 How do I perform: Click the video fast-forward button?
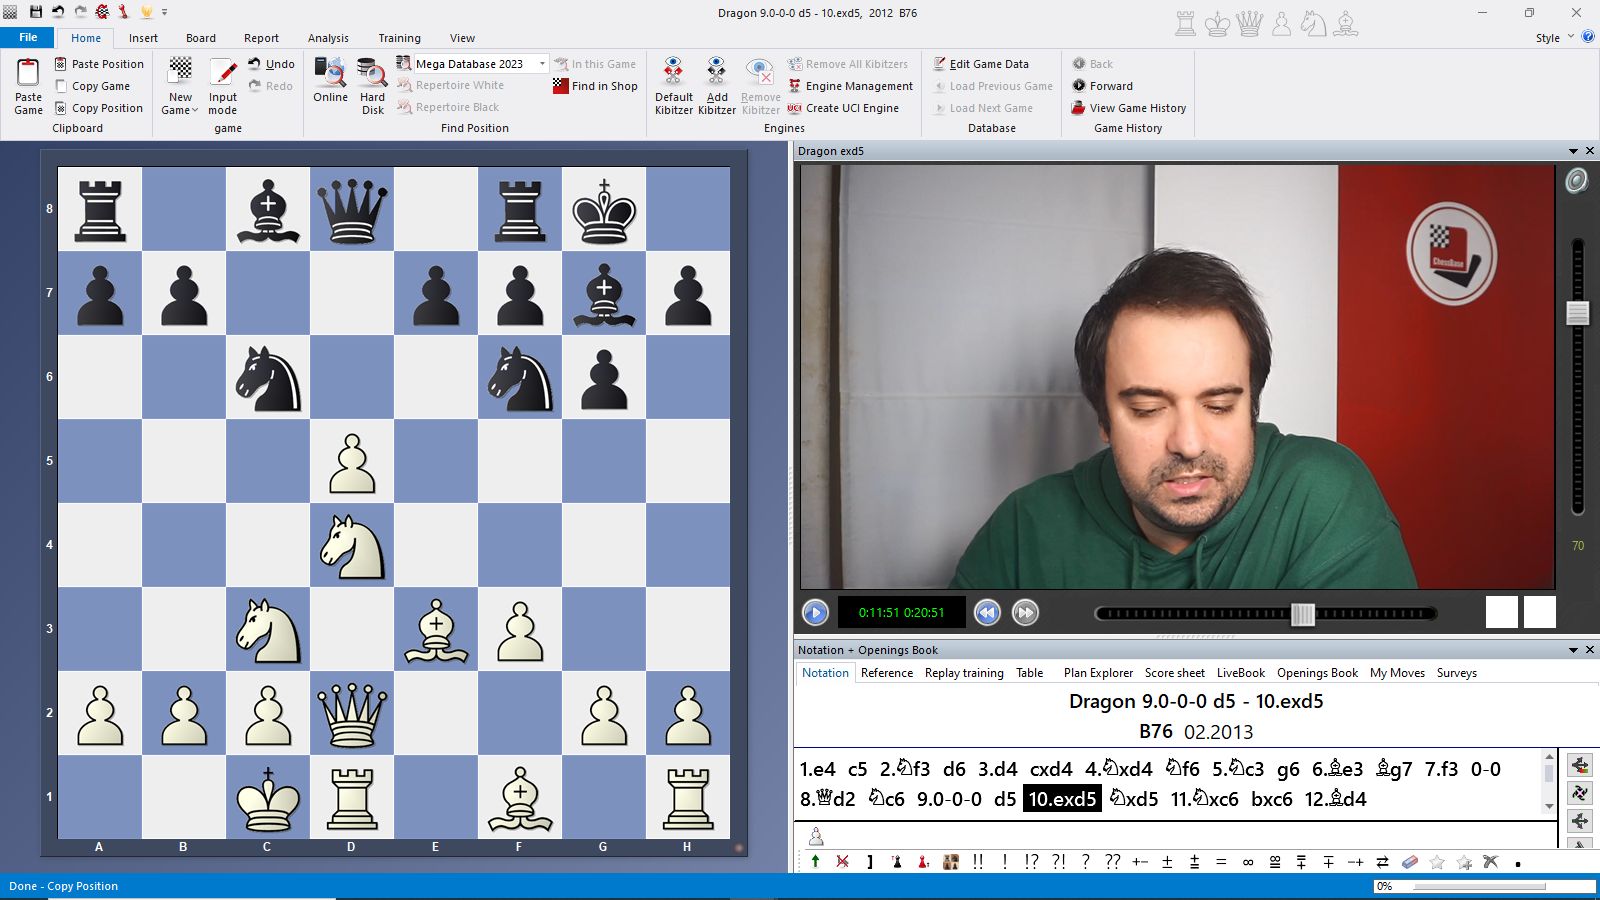pos(1025,613)
